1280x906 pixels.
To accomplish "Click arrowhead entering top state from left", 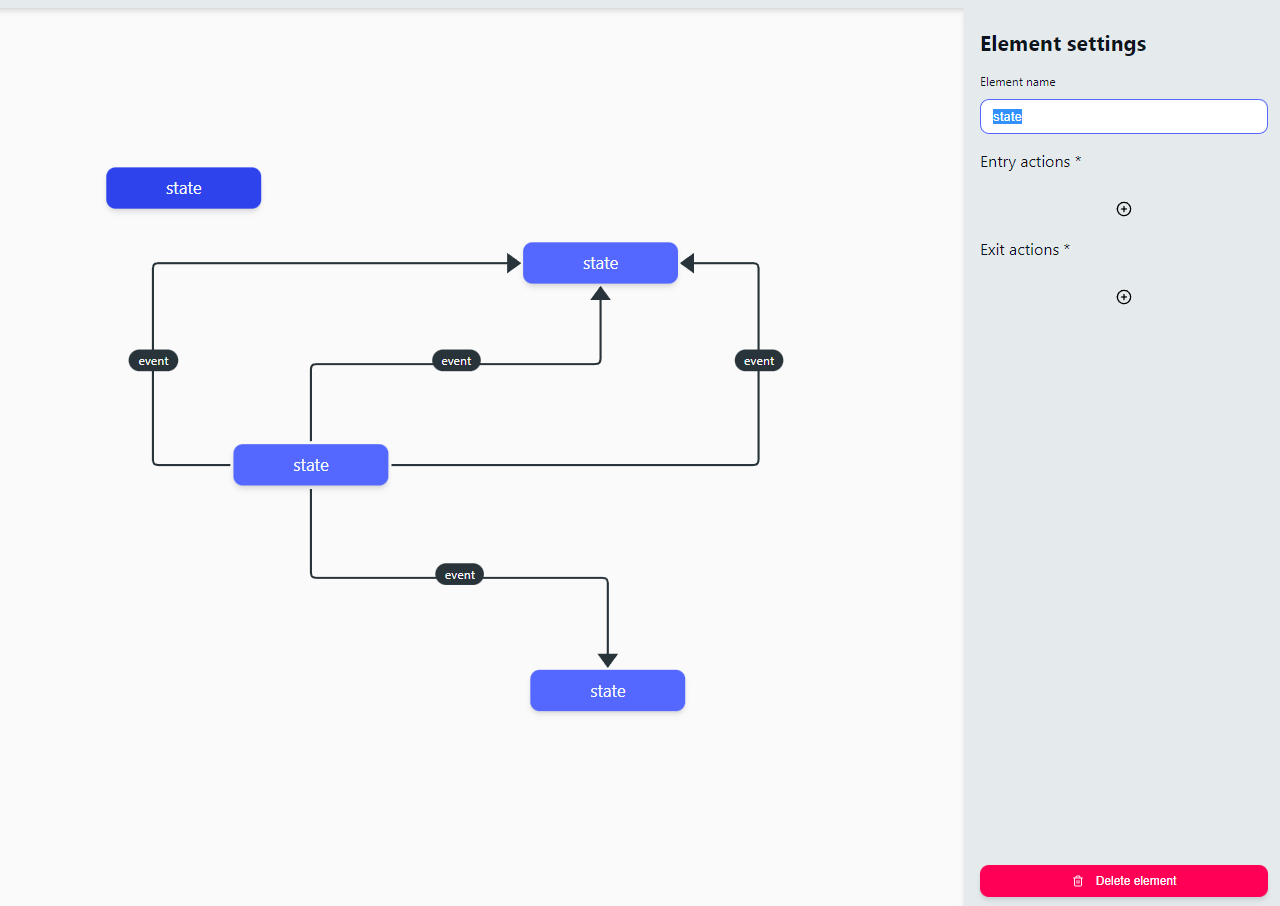I will click(x=514, y=263).
